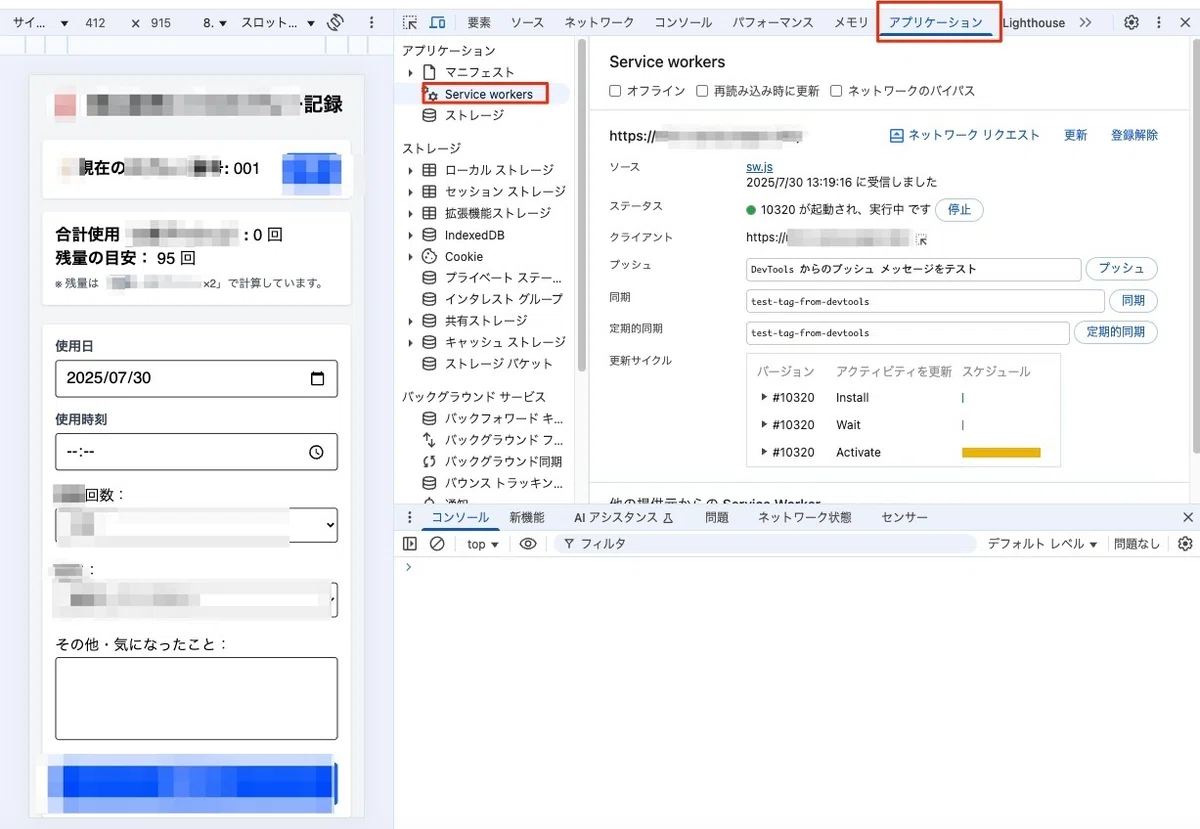Click the clock icon in time field
This screenshot has height=829, width=1200.
click(317, 452)
